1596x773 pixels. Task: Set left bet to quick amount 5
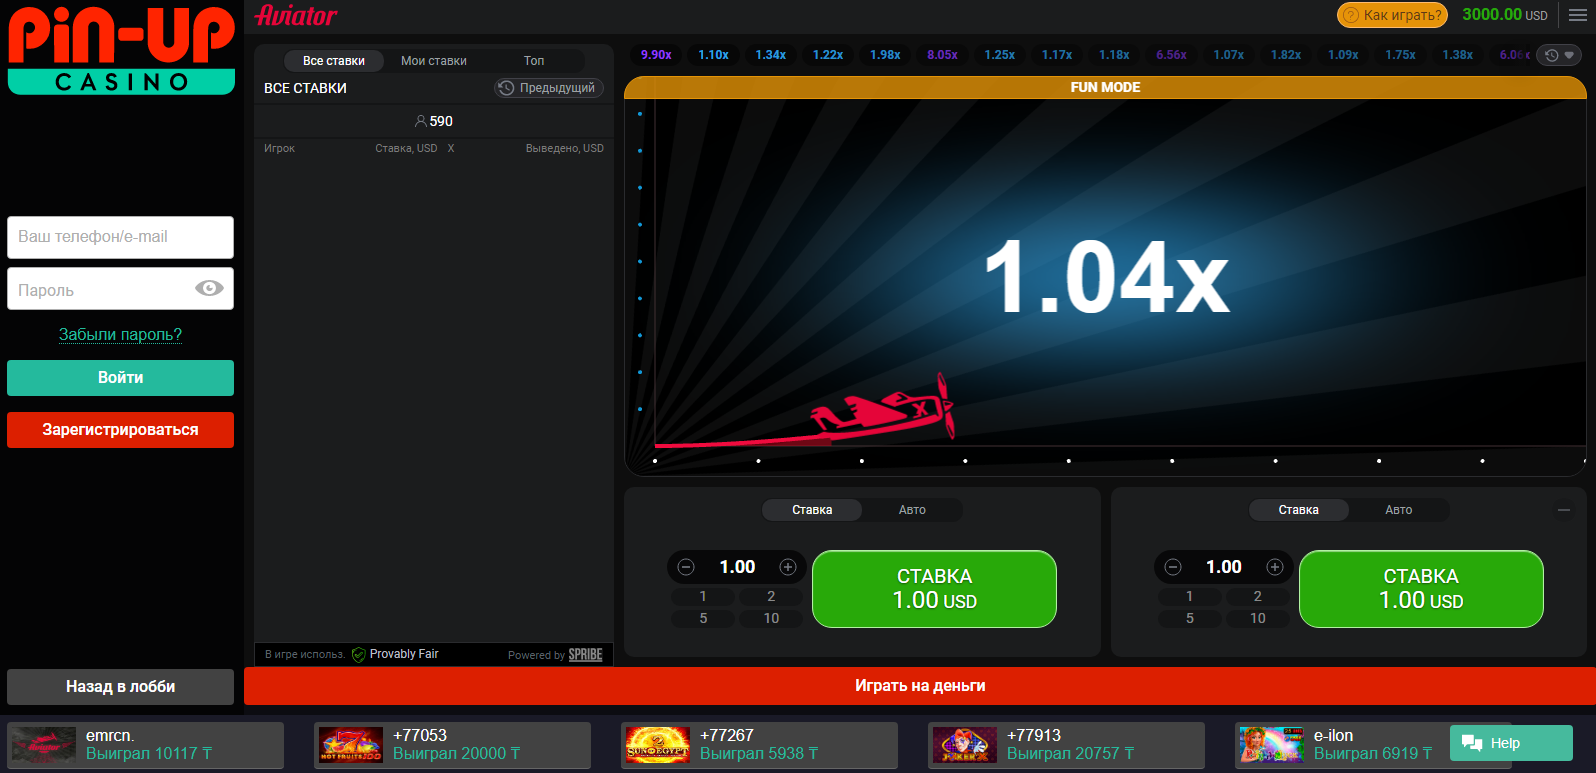pyautogui.click(x=703, y=618)
